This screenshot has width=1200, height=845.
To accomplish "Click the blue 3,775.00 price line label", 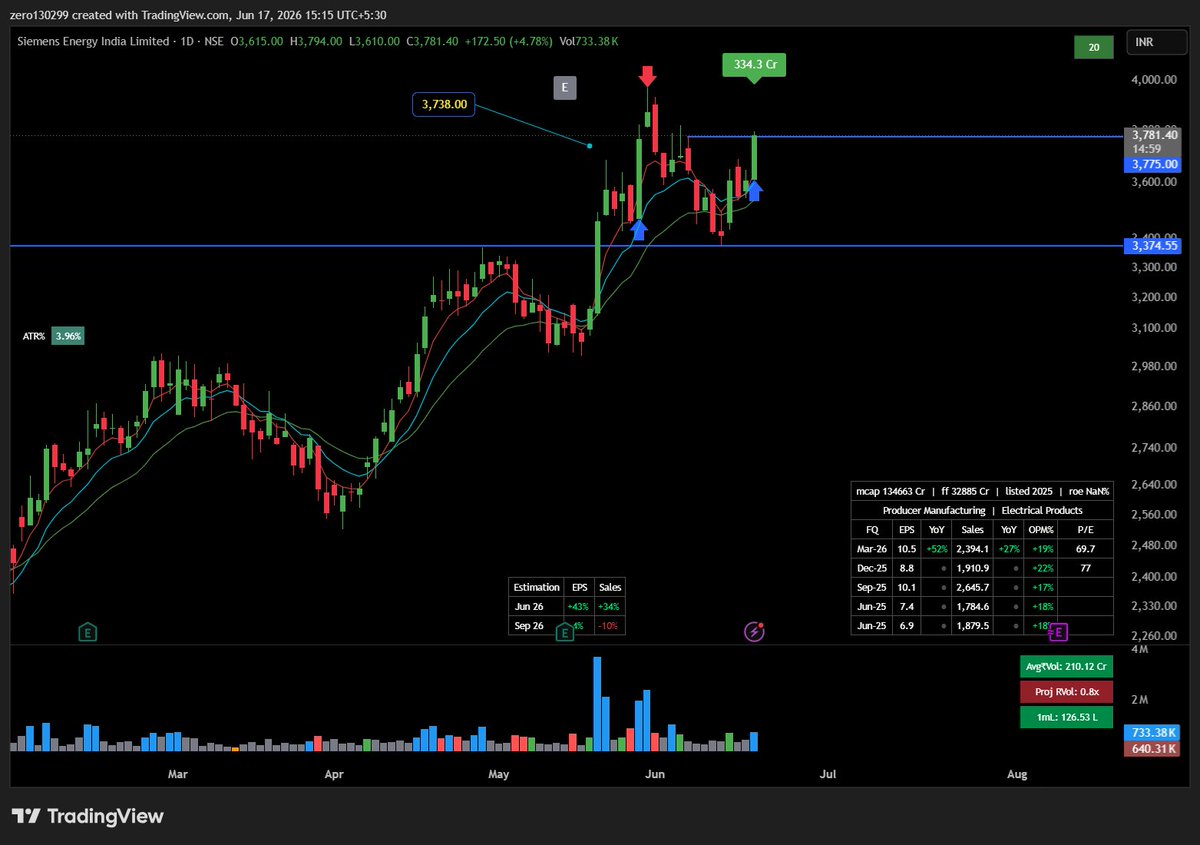I will (x=1153, y=164).
